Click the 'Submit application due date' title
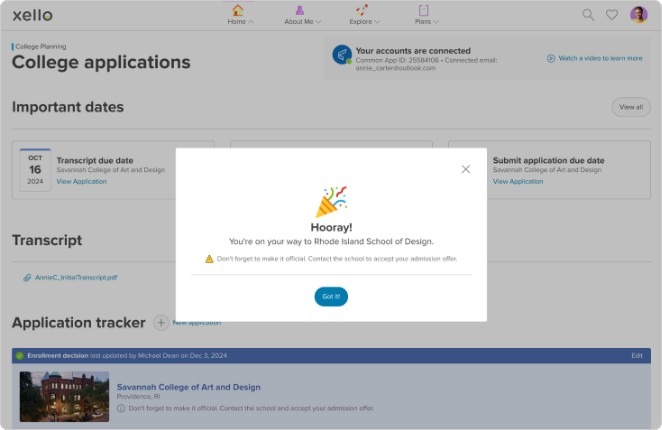The width and height of the screenshot is (662, 430). (548, 161)
